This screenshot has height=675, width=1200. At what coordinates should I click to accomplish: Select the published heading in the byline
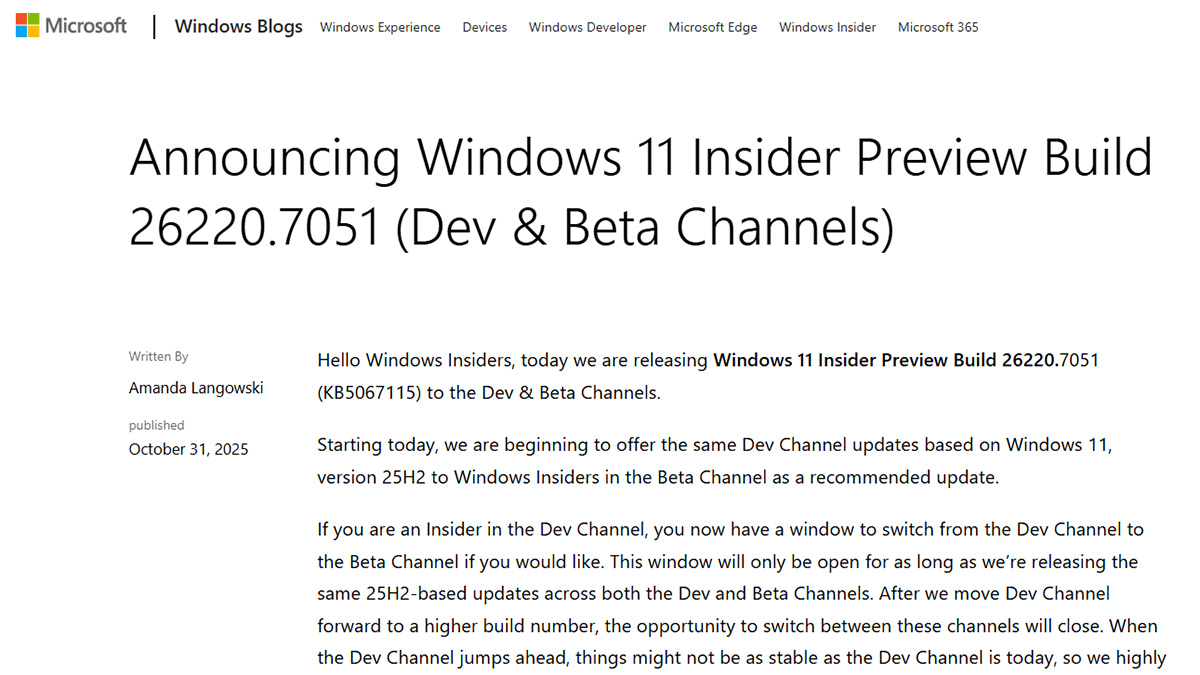coord(156,425)
